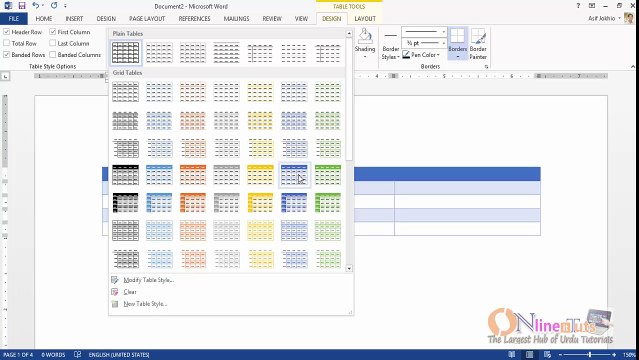Switch to the PAGE LAYOUT tab
Image resolution: width=639 pixels, height=360 pixels.
[x=147, y=19]
